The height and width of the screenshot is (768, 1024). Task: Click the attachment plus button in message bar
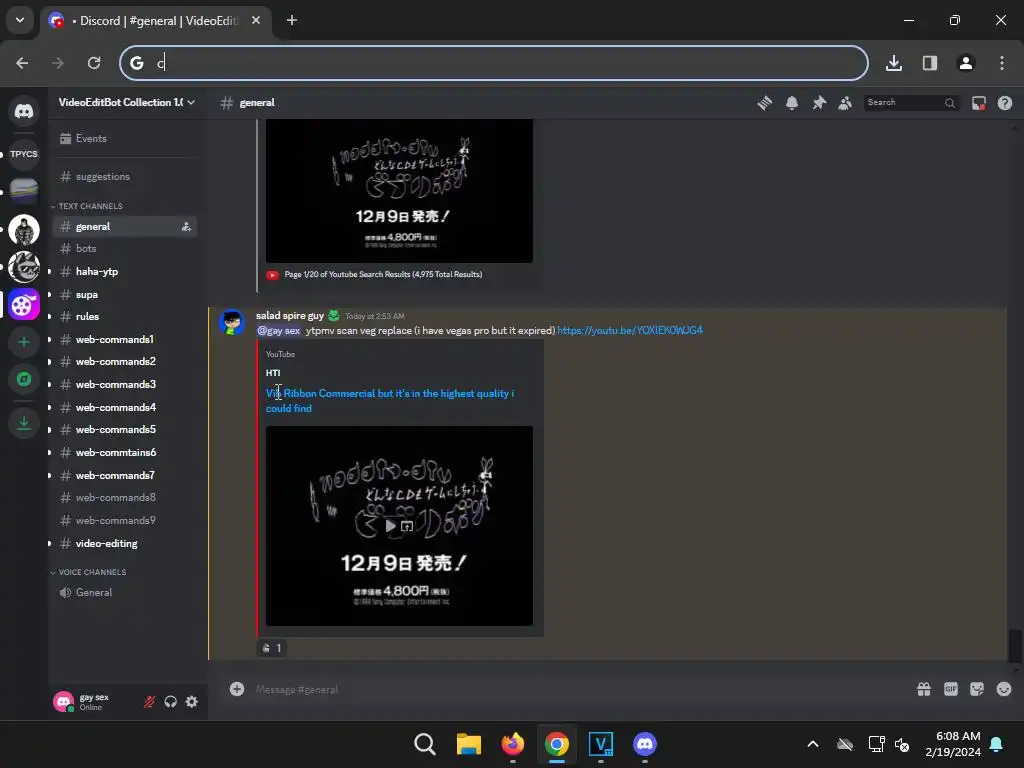[x=237, y=689]
